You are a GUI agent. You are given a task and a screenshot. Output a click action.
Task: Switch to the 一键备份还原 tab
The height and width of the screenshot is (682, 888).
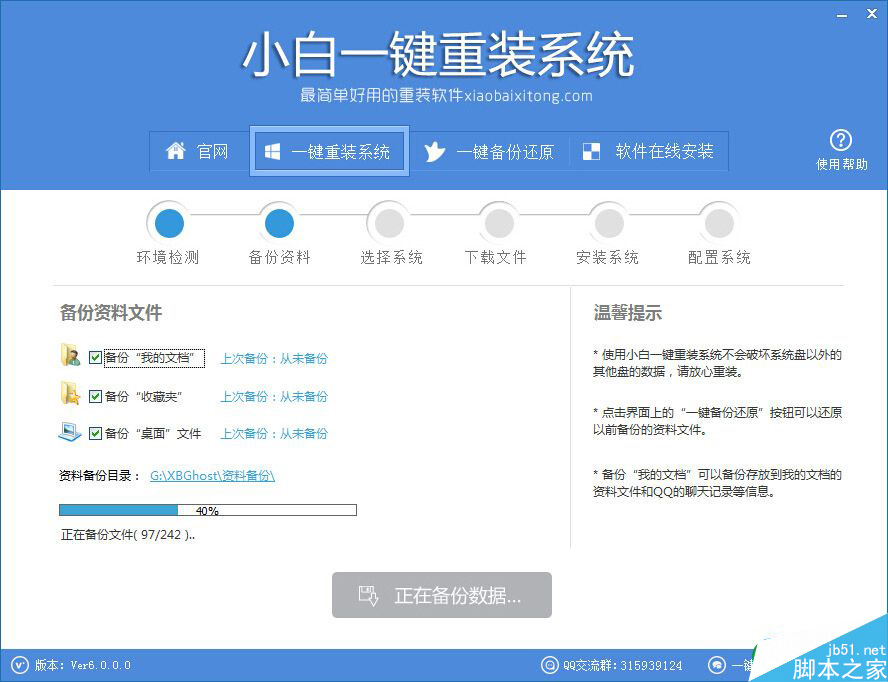(x=490, y=151)
